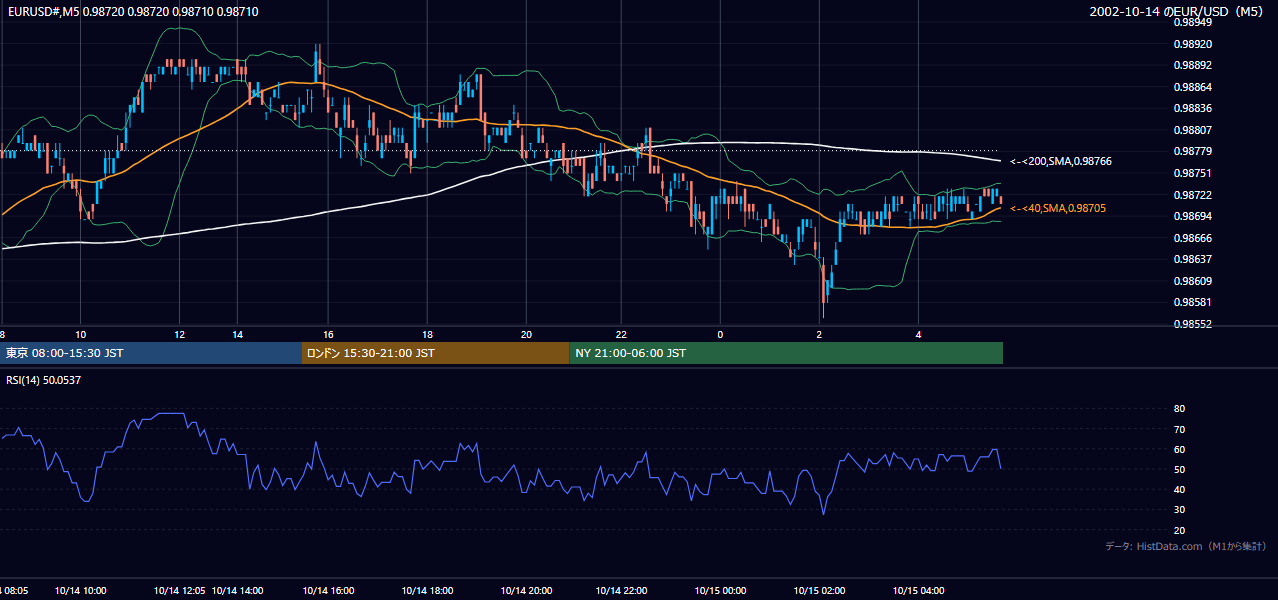This screenshot has height=600, width=1278.
Task: Click the RSI scale value 70
Action: 1179,429
